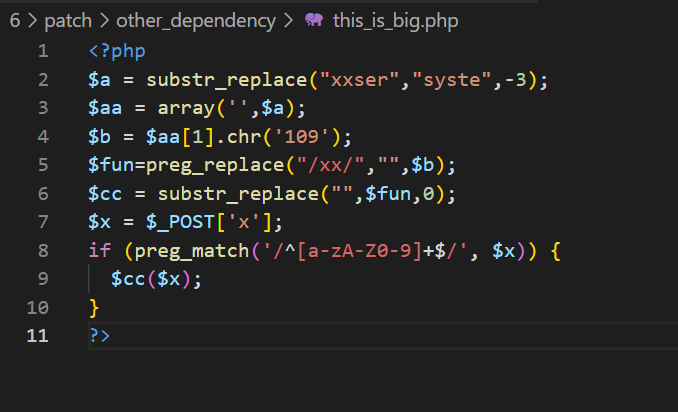
Task: Click 'substr_replace' on line 2
Action: pos(227,80)
